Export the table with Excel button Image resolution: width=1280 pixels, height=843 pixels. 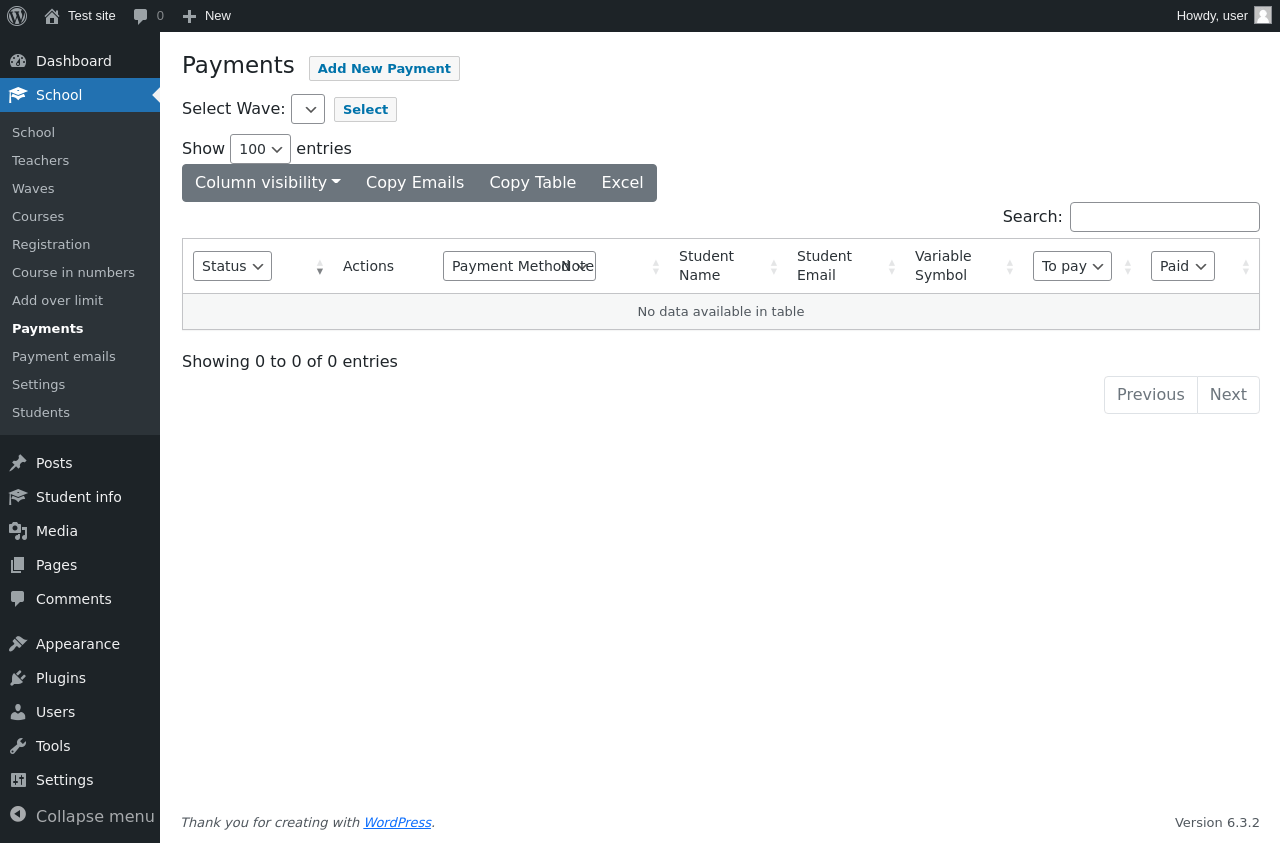(622, 183)
